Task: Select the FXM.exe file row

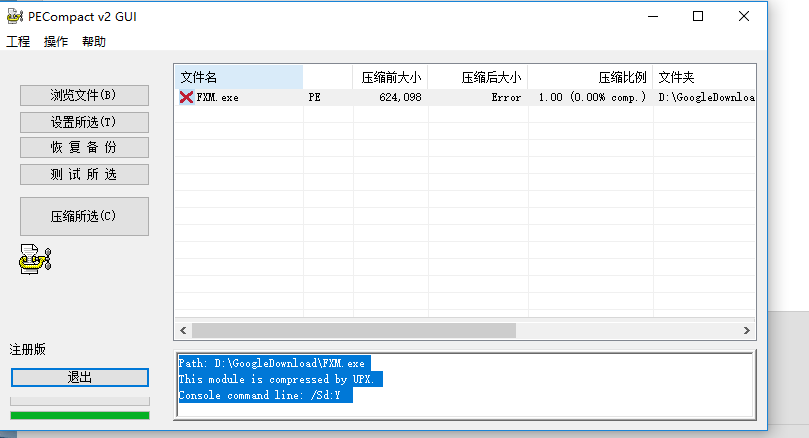Action: (465, 97)
